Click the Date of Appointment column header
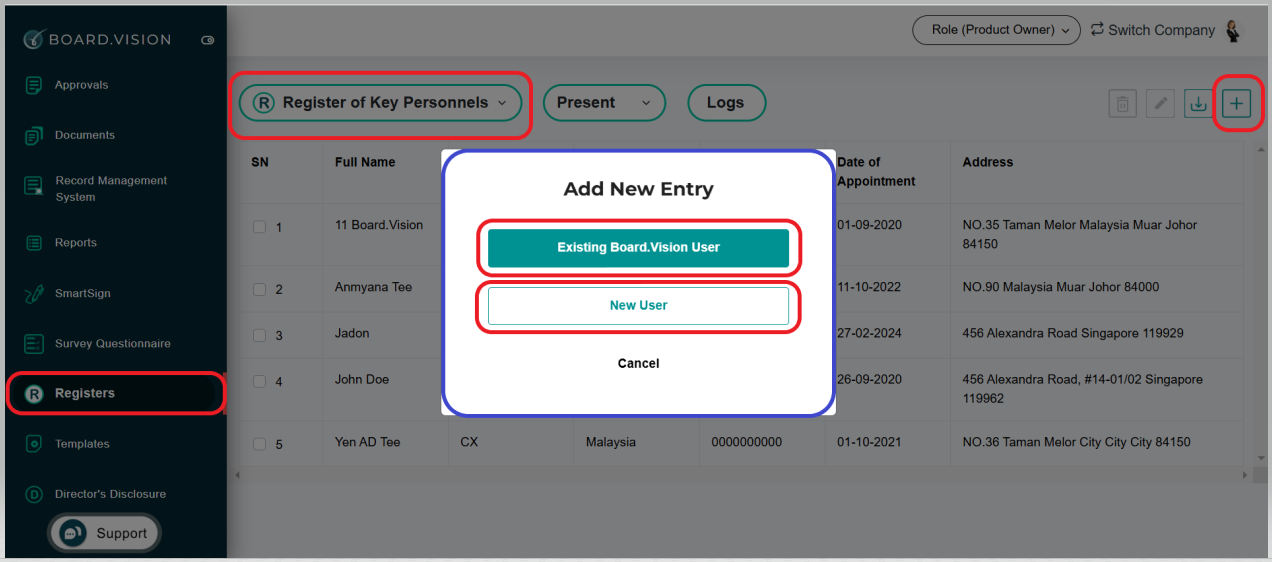Image resolution: width=1272 pixels, height=562 pixels. coord(876,172)
